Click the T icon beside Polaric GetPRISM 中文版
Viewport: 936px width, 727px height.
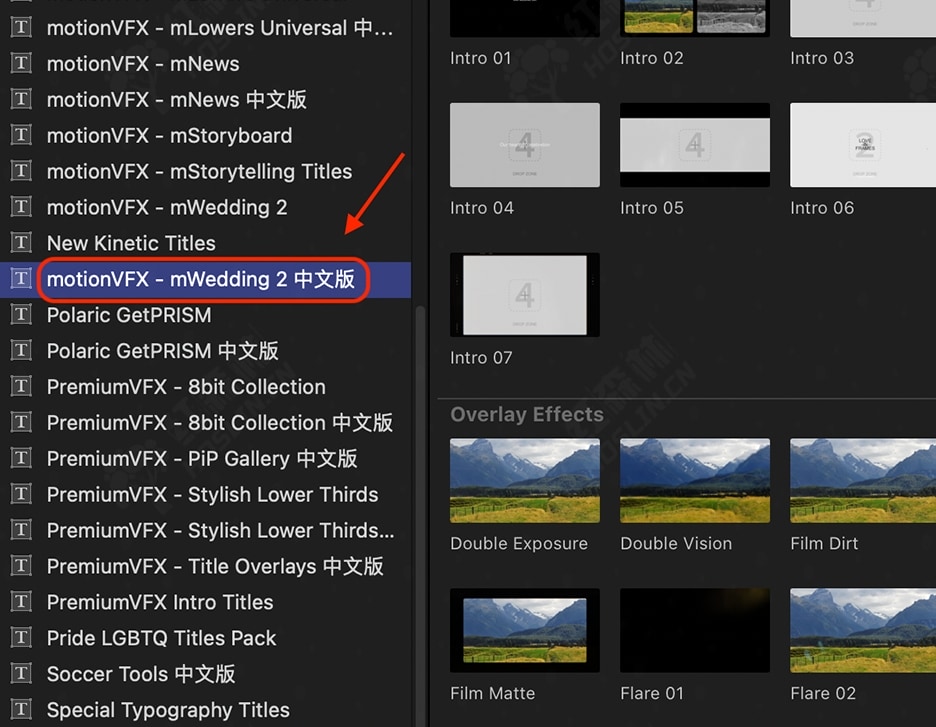pyautogui.click(x=21, y=350)
